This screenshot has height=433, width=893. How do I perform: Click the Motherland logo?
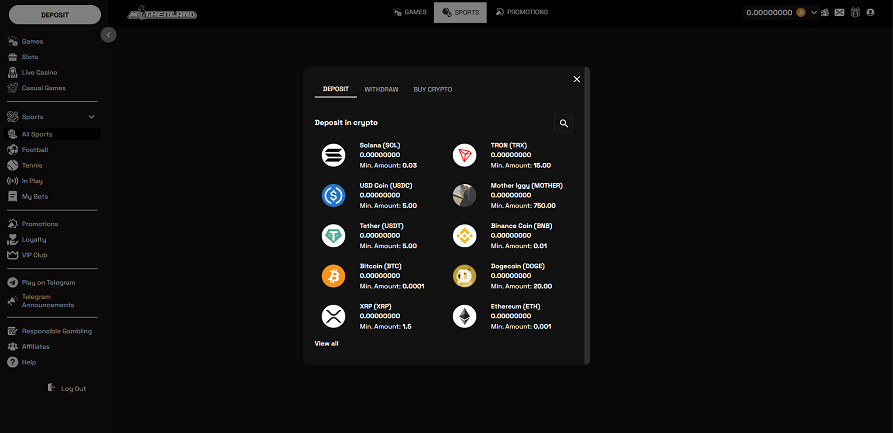pyautogui.click(x=162, y=13)
